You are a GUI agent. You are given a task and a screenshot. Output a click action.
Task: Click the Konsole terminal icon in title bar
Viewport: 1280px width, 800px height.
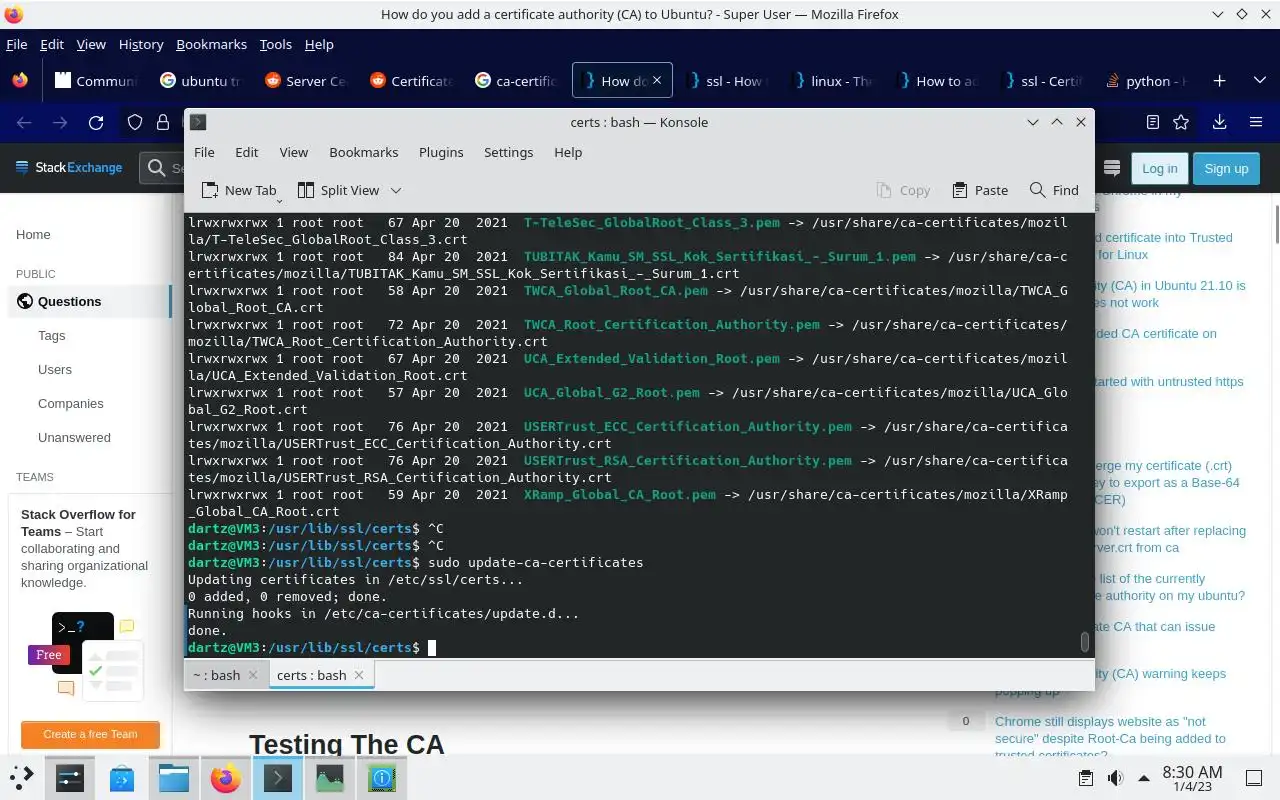(x=198, y=122)
